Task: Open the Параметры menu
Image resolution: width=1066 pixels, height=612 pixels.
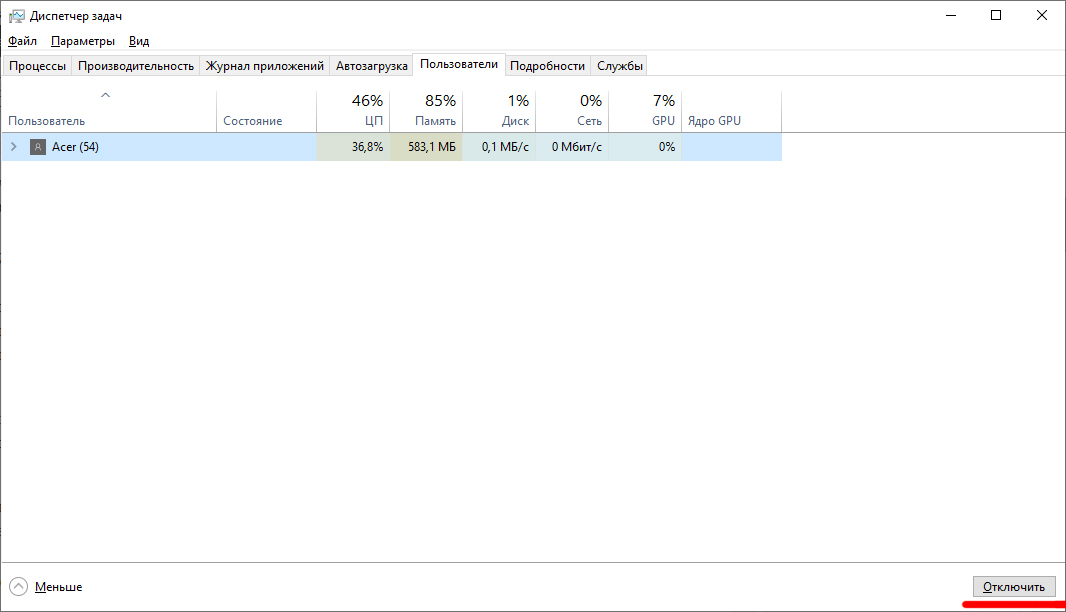Action: pyautogui.click(x=83, y=41)
